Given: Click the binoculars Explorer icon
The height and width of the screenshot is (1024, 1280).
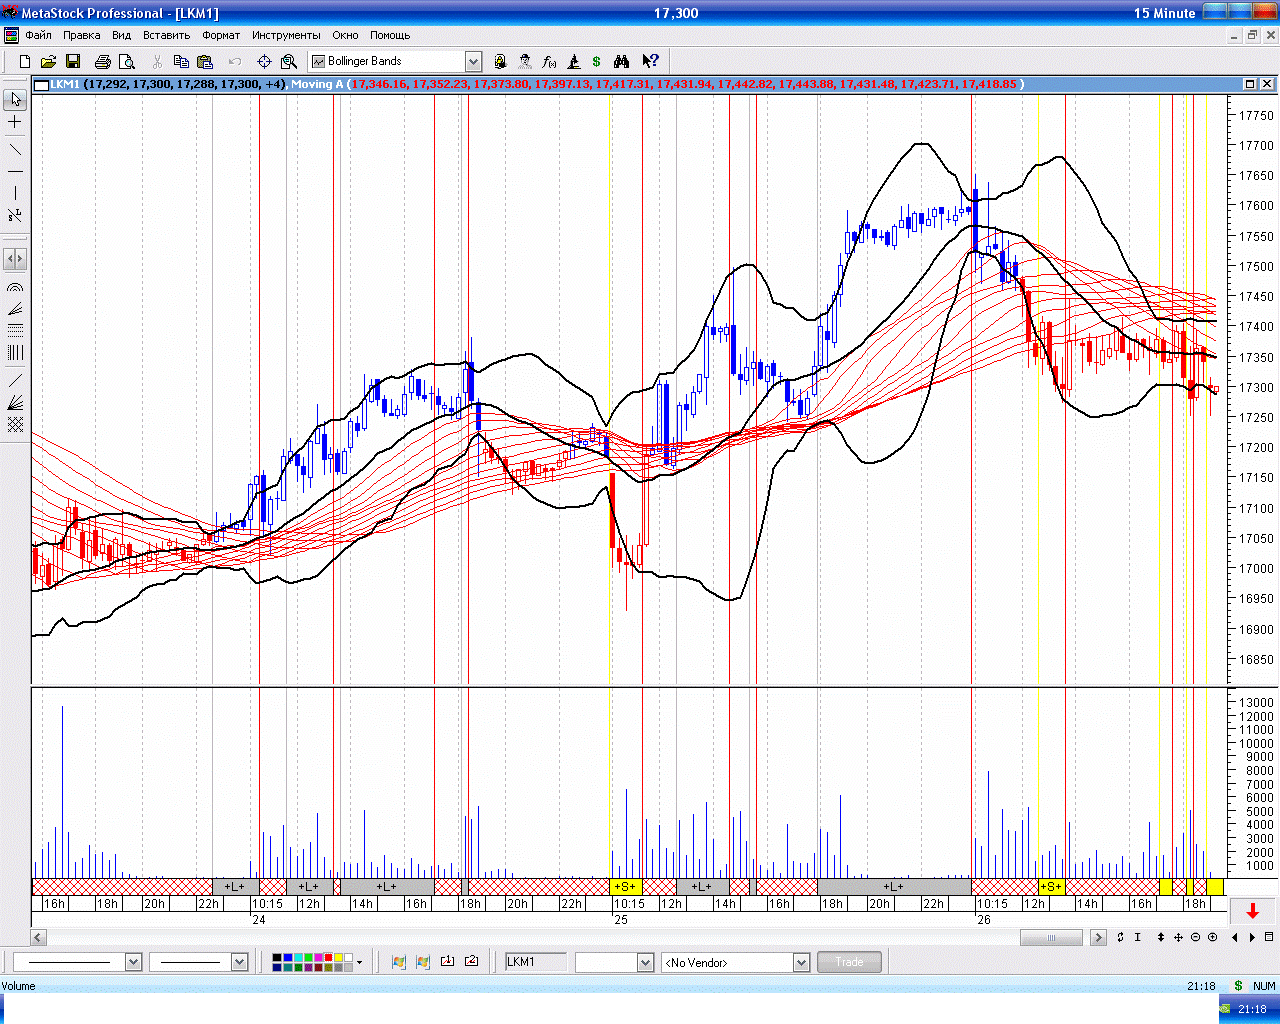Looking at the screenshot, I should (621, 62).
